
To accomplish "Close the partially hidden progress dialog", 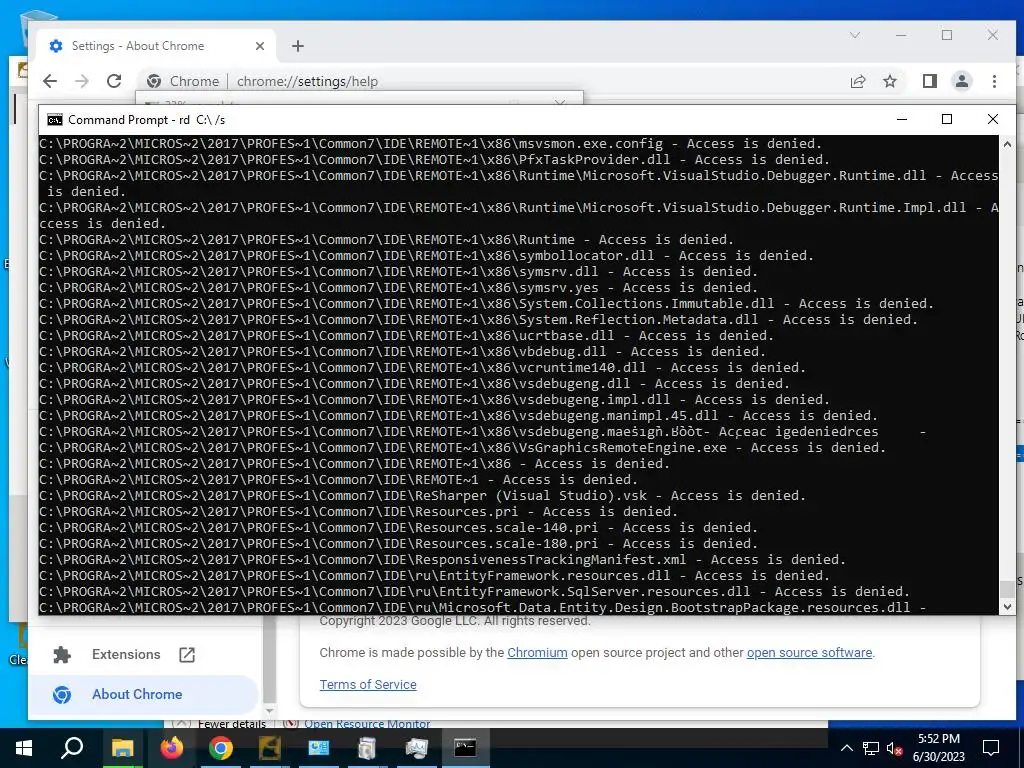I will click(x=560, y=102).
